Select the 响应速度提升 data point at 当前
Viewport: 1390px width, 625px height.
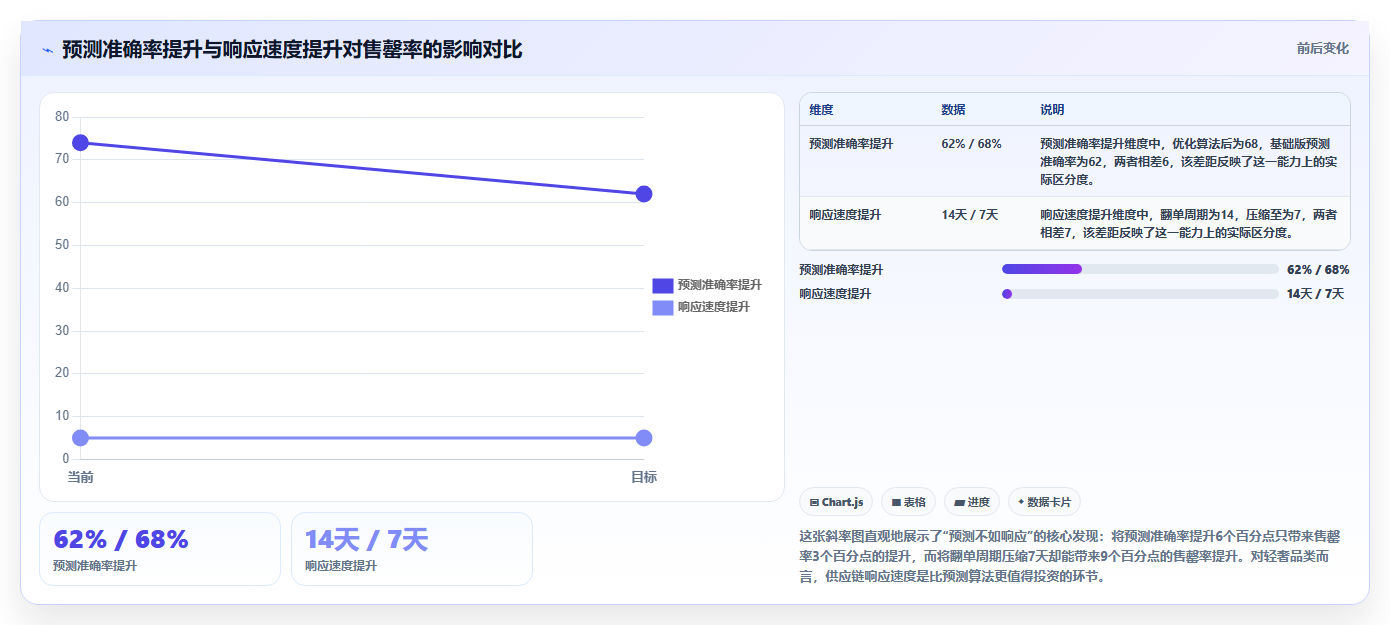81,438
